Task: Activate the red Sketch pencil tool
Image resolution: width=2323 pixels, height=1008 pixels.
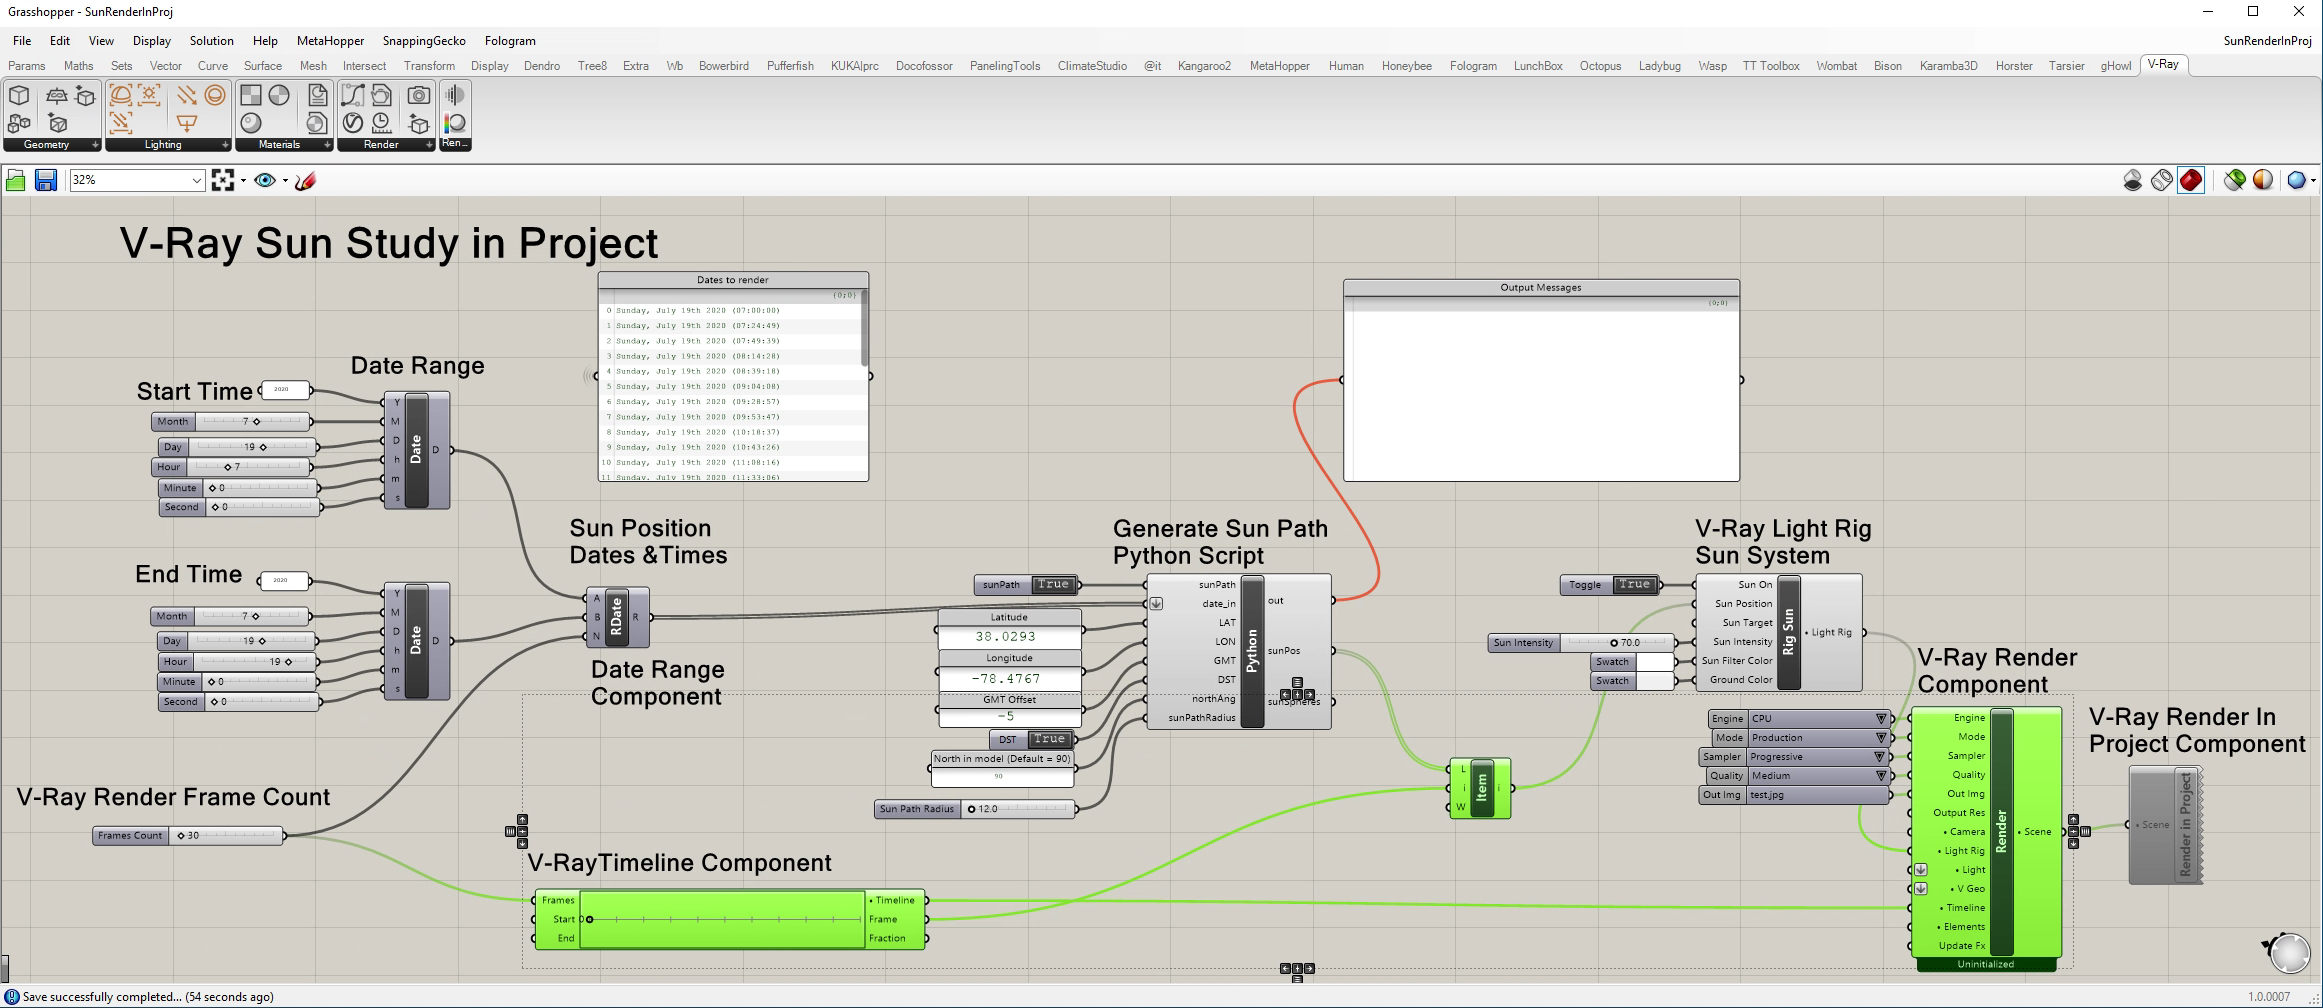Action: coord(306,180)
